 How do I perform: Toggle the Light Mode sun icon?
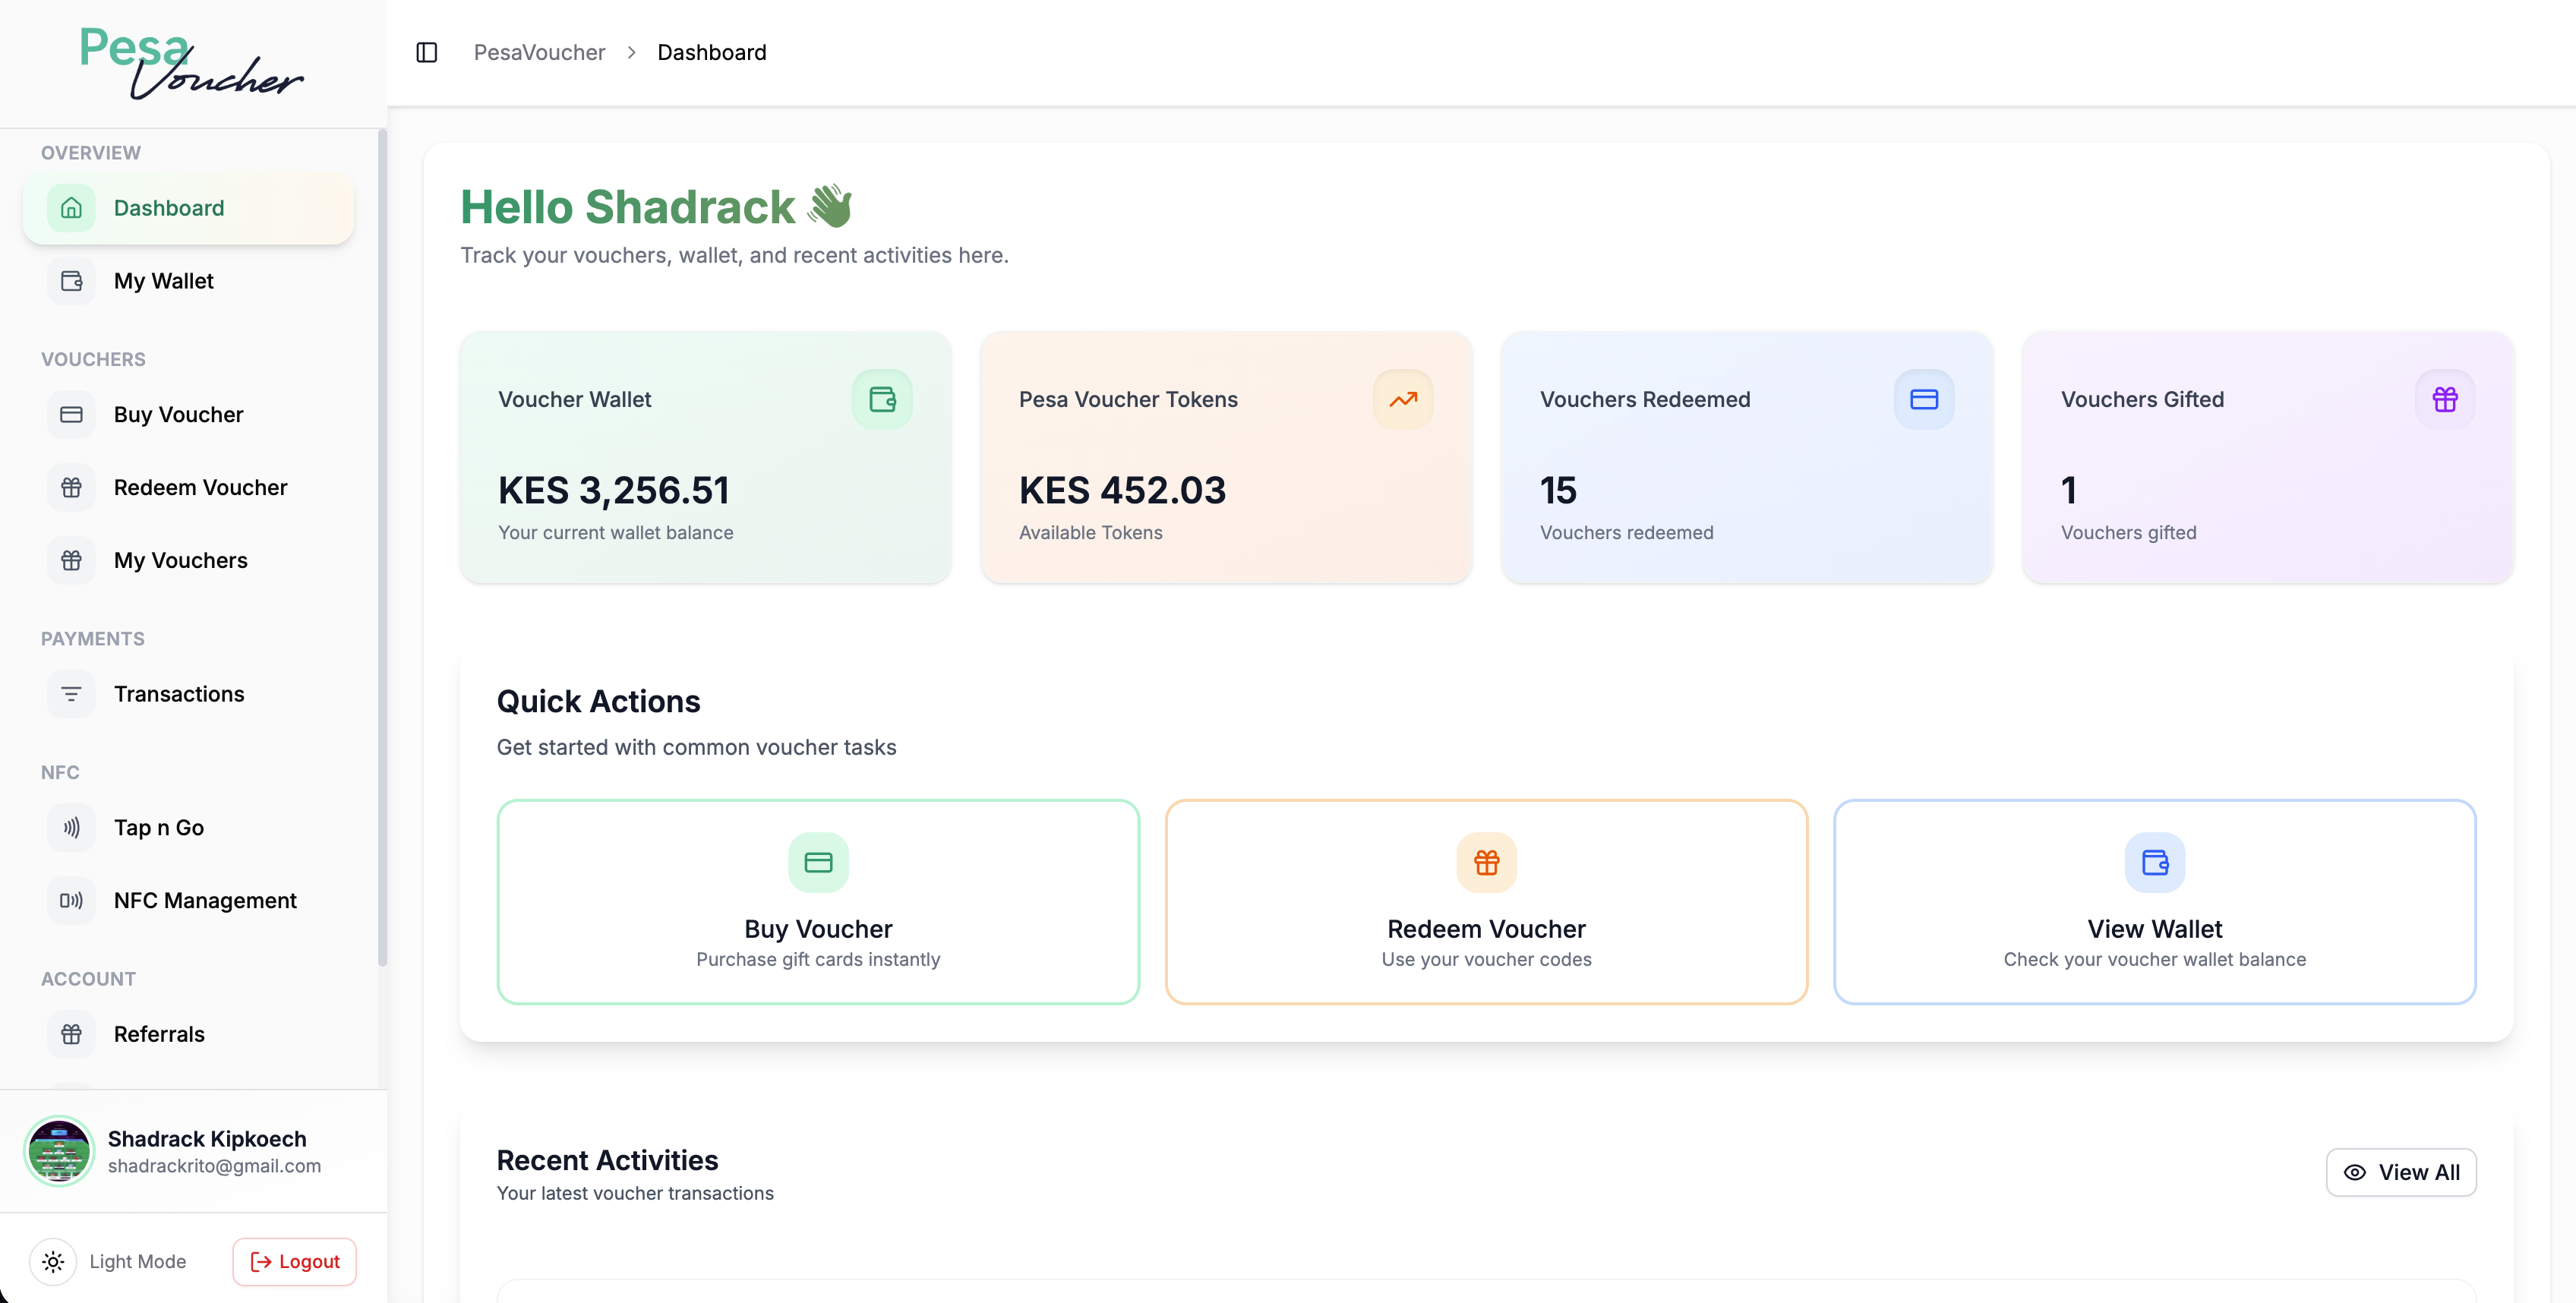click(x=53, y=1261)
